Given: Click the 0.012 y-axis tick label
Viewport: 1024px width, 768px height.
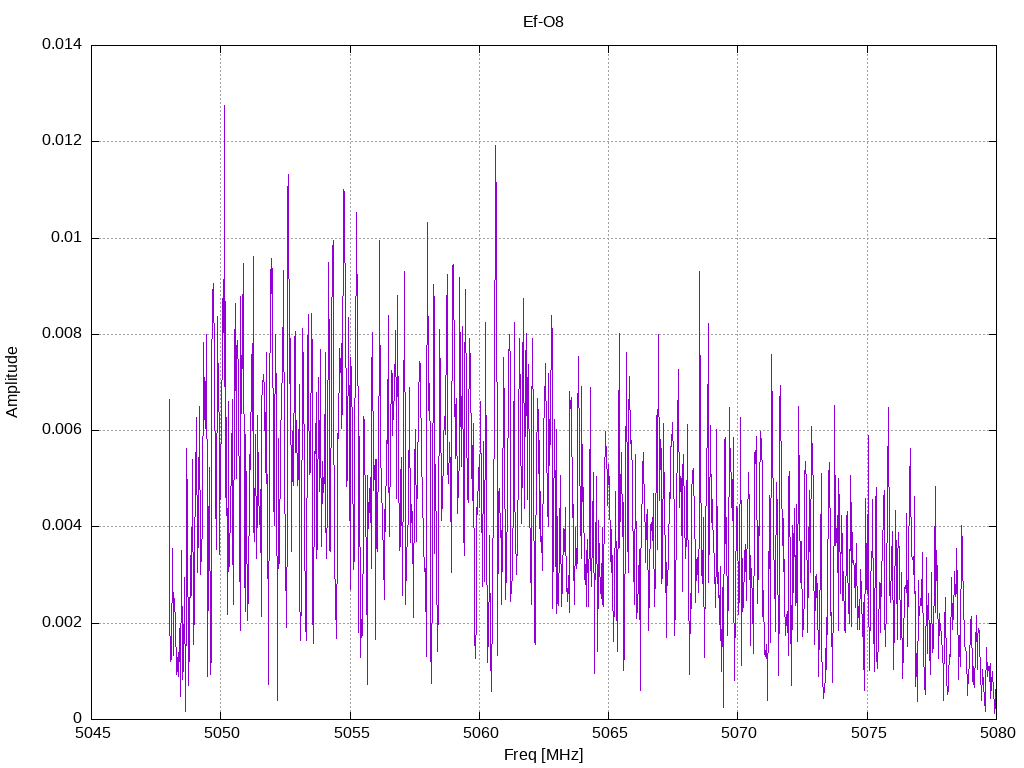Looking at the screenshot, I should tap(62, 140).
